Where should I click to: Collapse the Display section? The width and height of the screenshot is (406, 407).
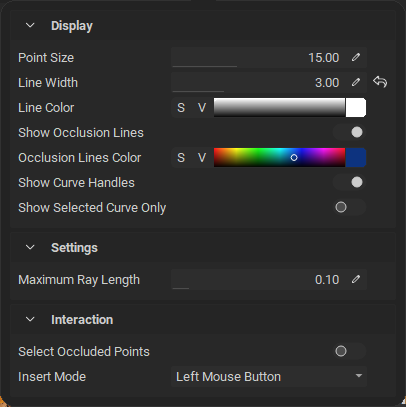point(30,25)
